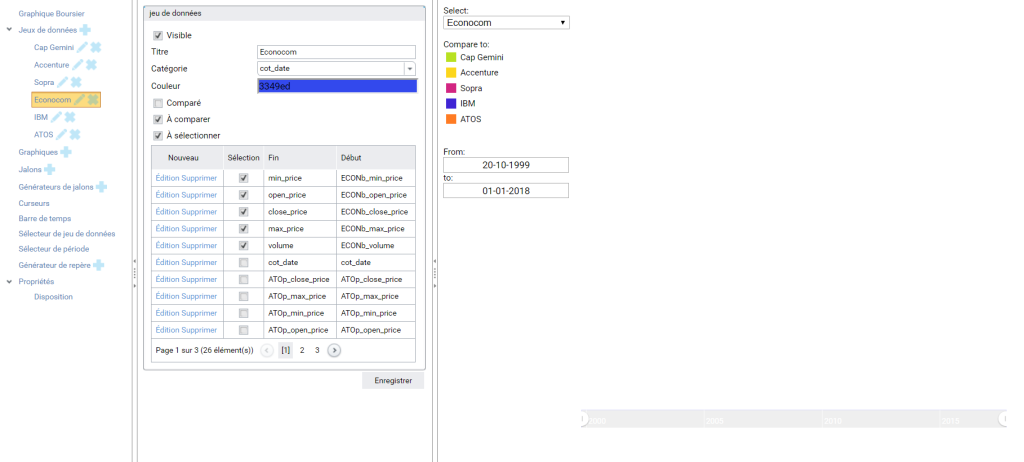Click the From date field 20-10-1999
Image resolution: width=1024 pixels, height=462 pixels.
(x=506, y=165)
